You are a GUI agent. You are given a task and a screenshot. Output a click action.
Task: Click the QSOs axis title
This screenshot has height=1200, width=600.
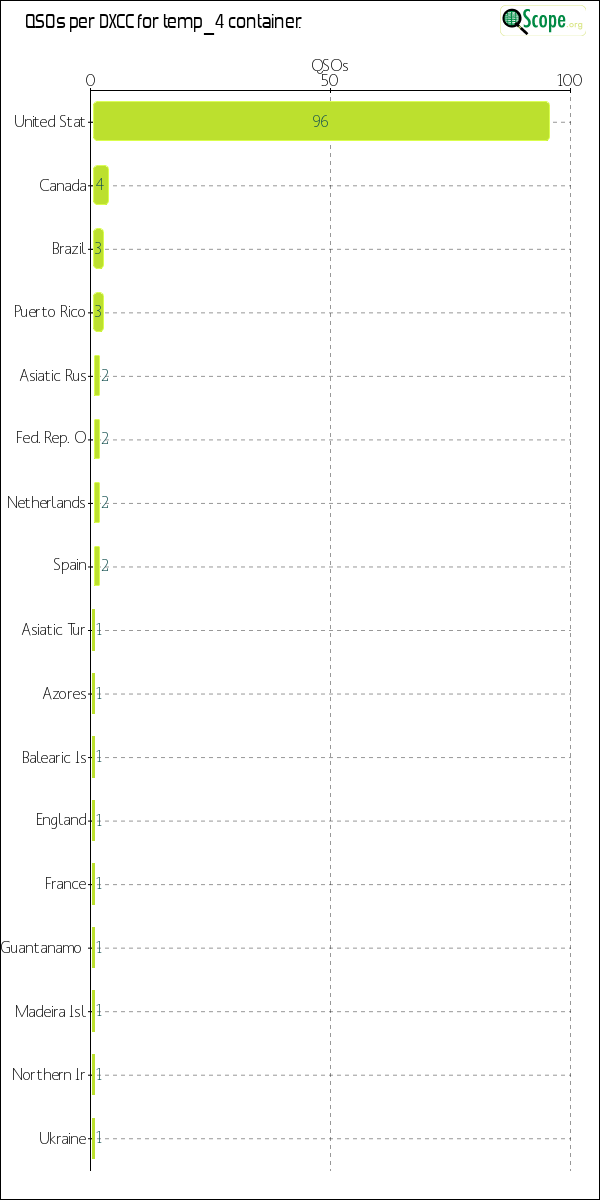[x=330, y=65]
